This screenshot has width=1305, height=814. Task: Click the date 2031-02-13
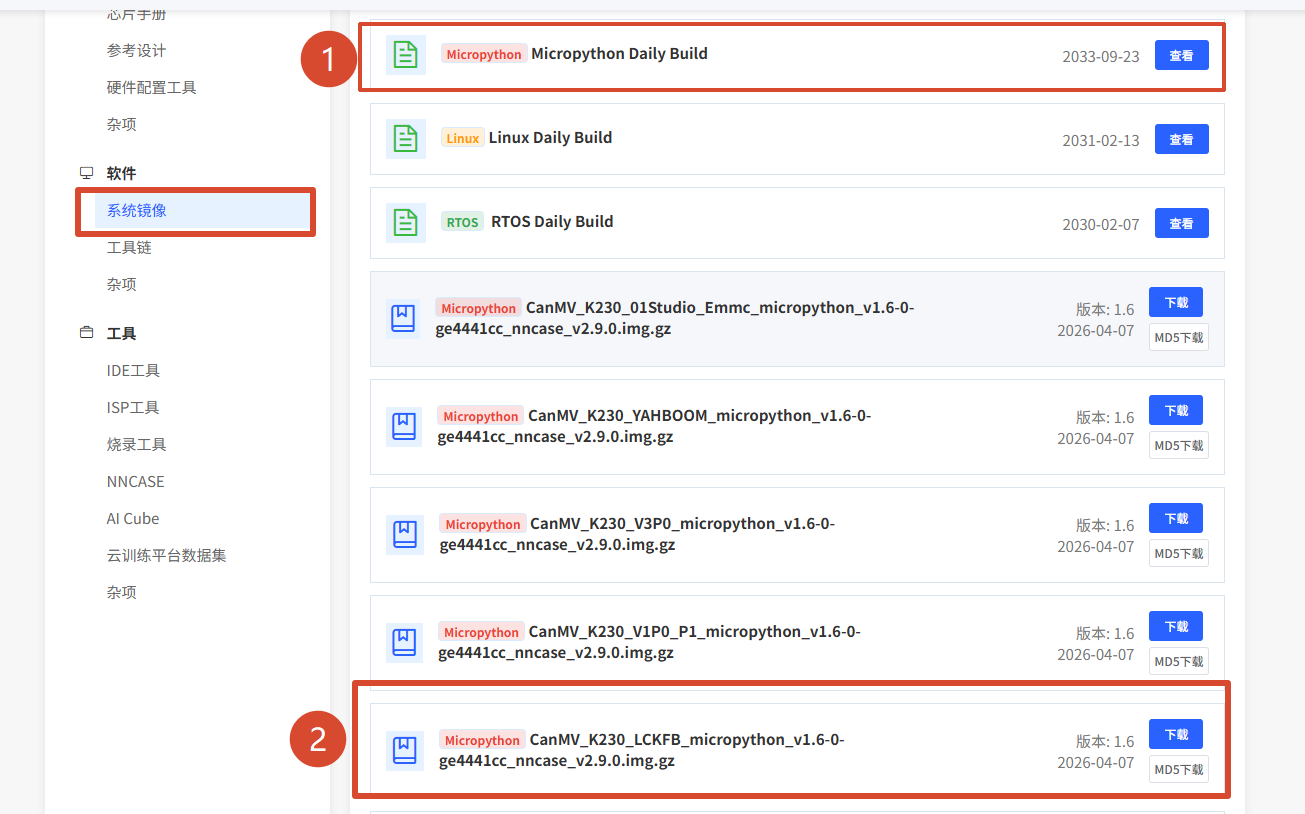click(x=1101, y=141)
